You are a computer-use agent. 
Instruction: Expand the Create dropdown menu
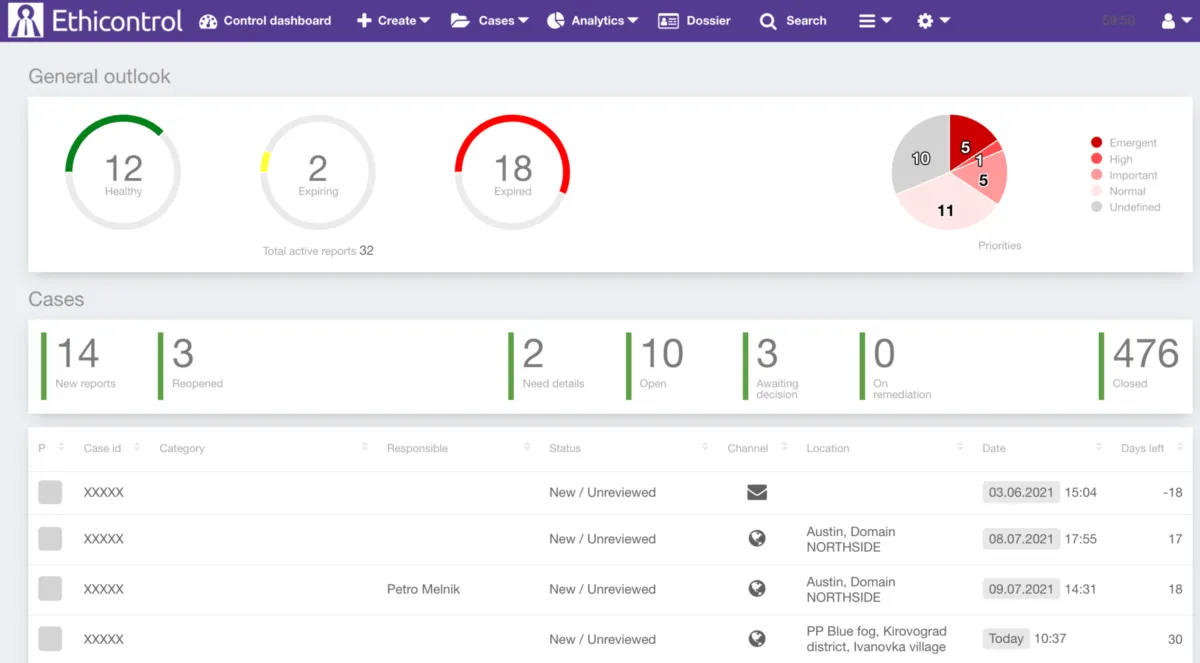pos(393,21)
